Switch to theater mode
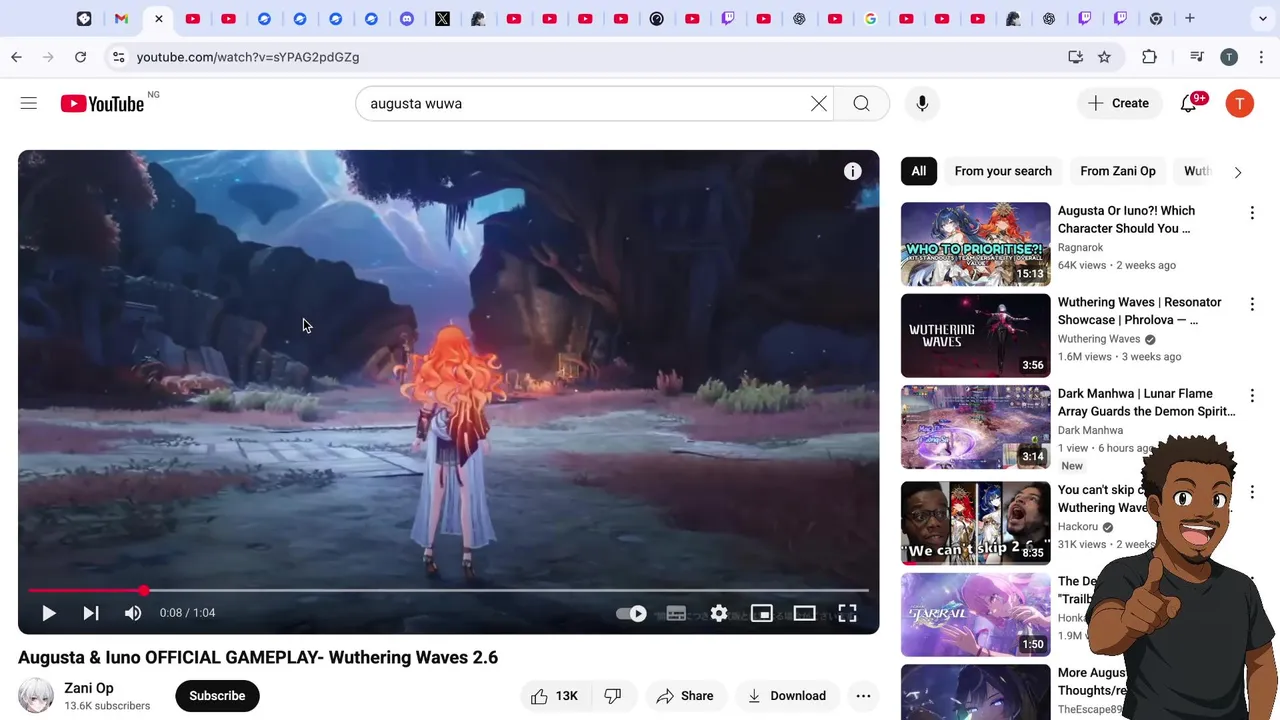 point(804,614)
